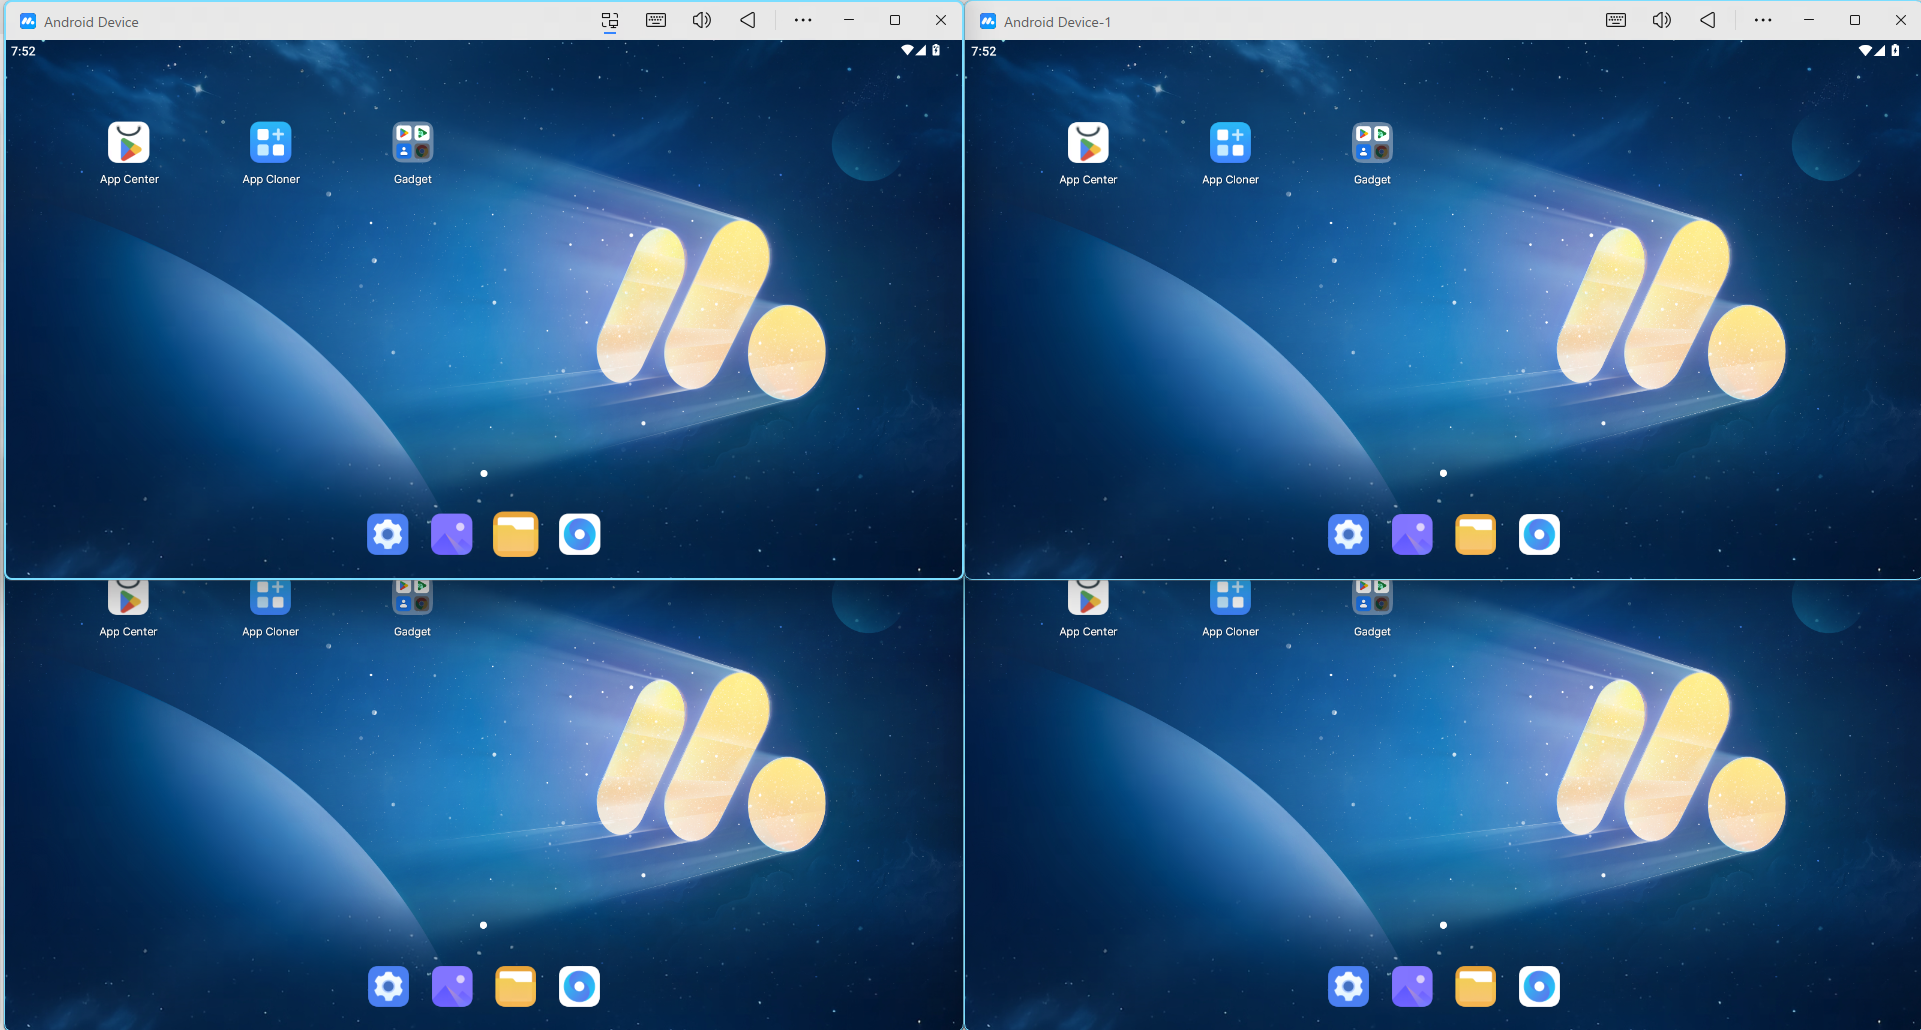Open keyboard mapping in Android Device title bar

click(x=656, y=20)
